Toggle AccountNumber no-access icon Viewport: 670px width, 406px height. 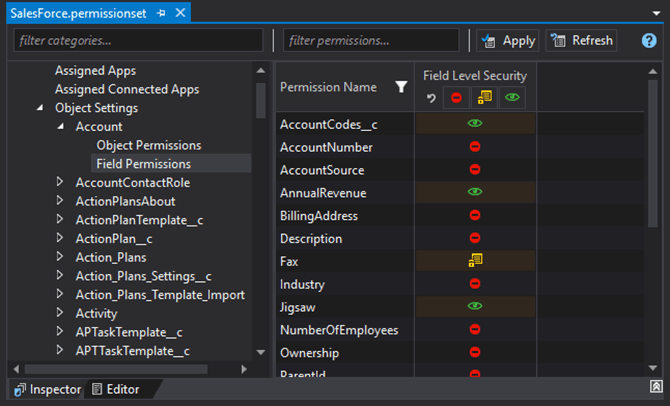point(475,147)
